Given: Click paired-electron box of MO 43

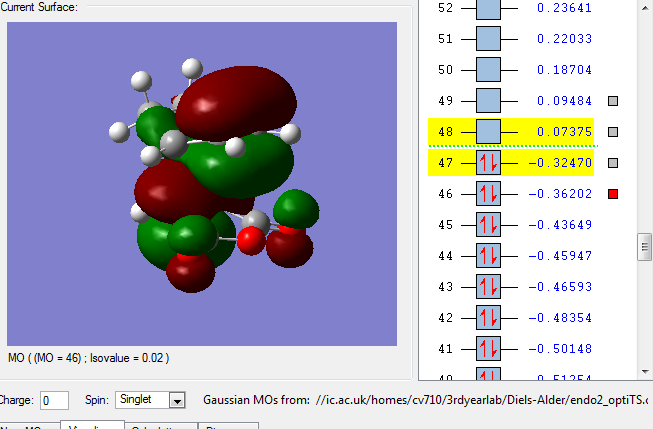Looking at the screenshot, I should pos(488,287).
